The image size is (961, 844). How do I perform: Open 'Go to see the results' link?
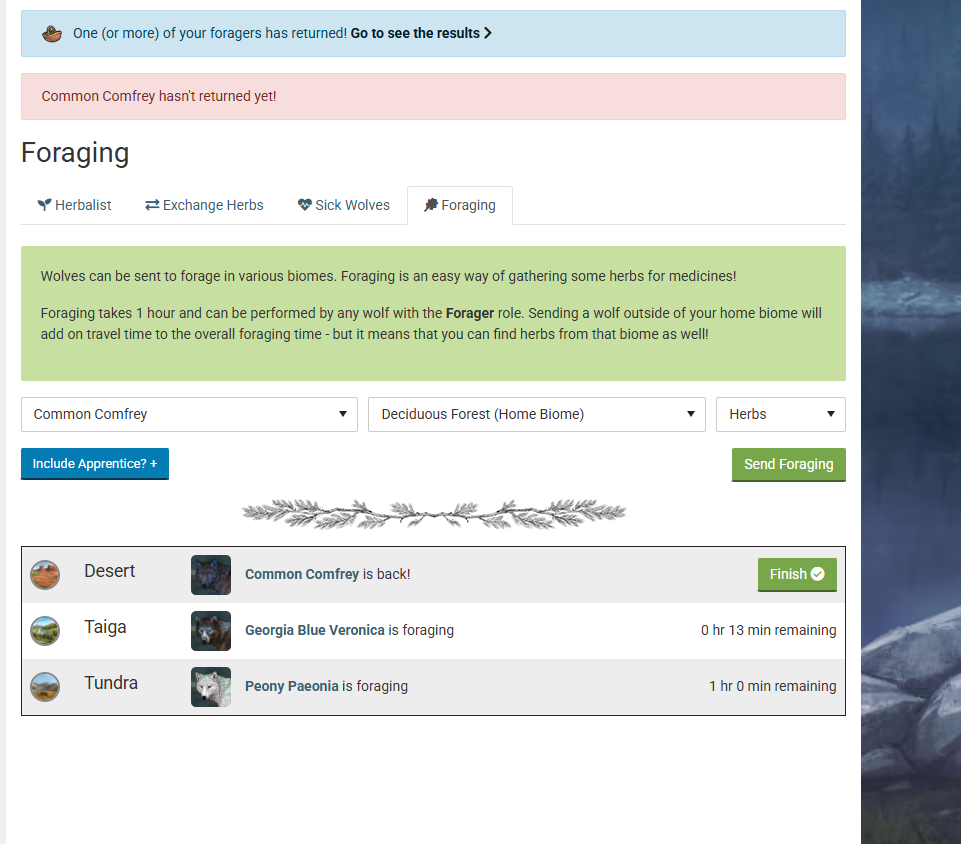point(421,33)
